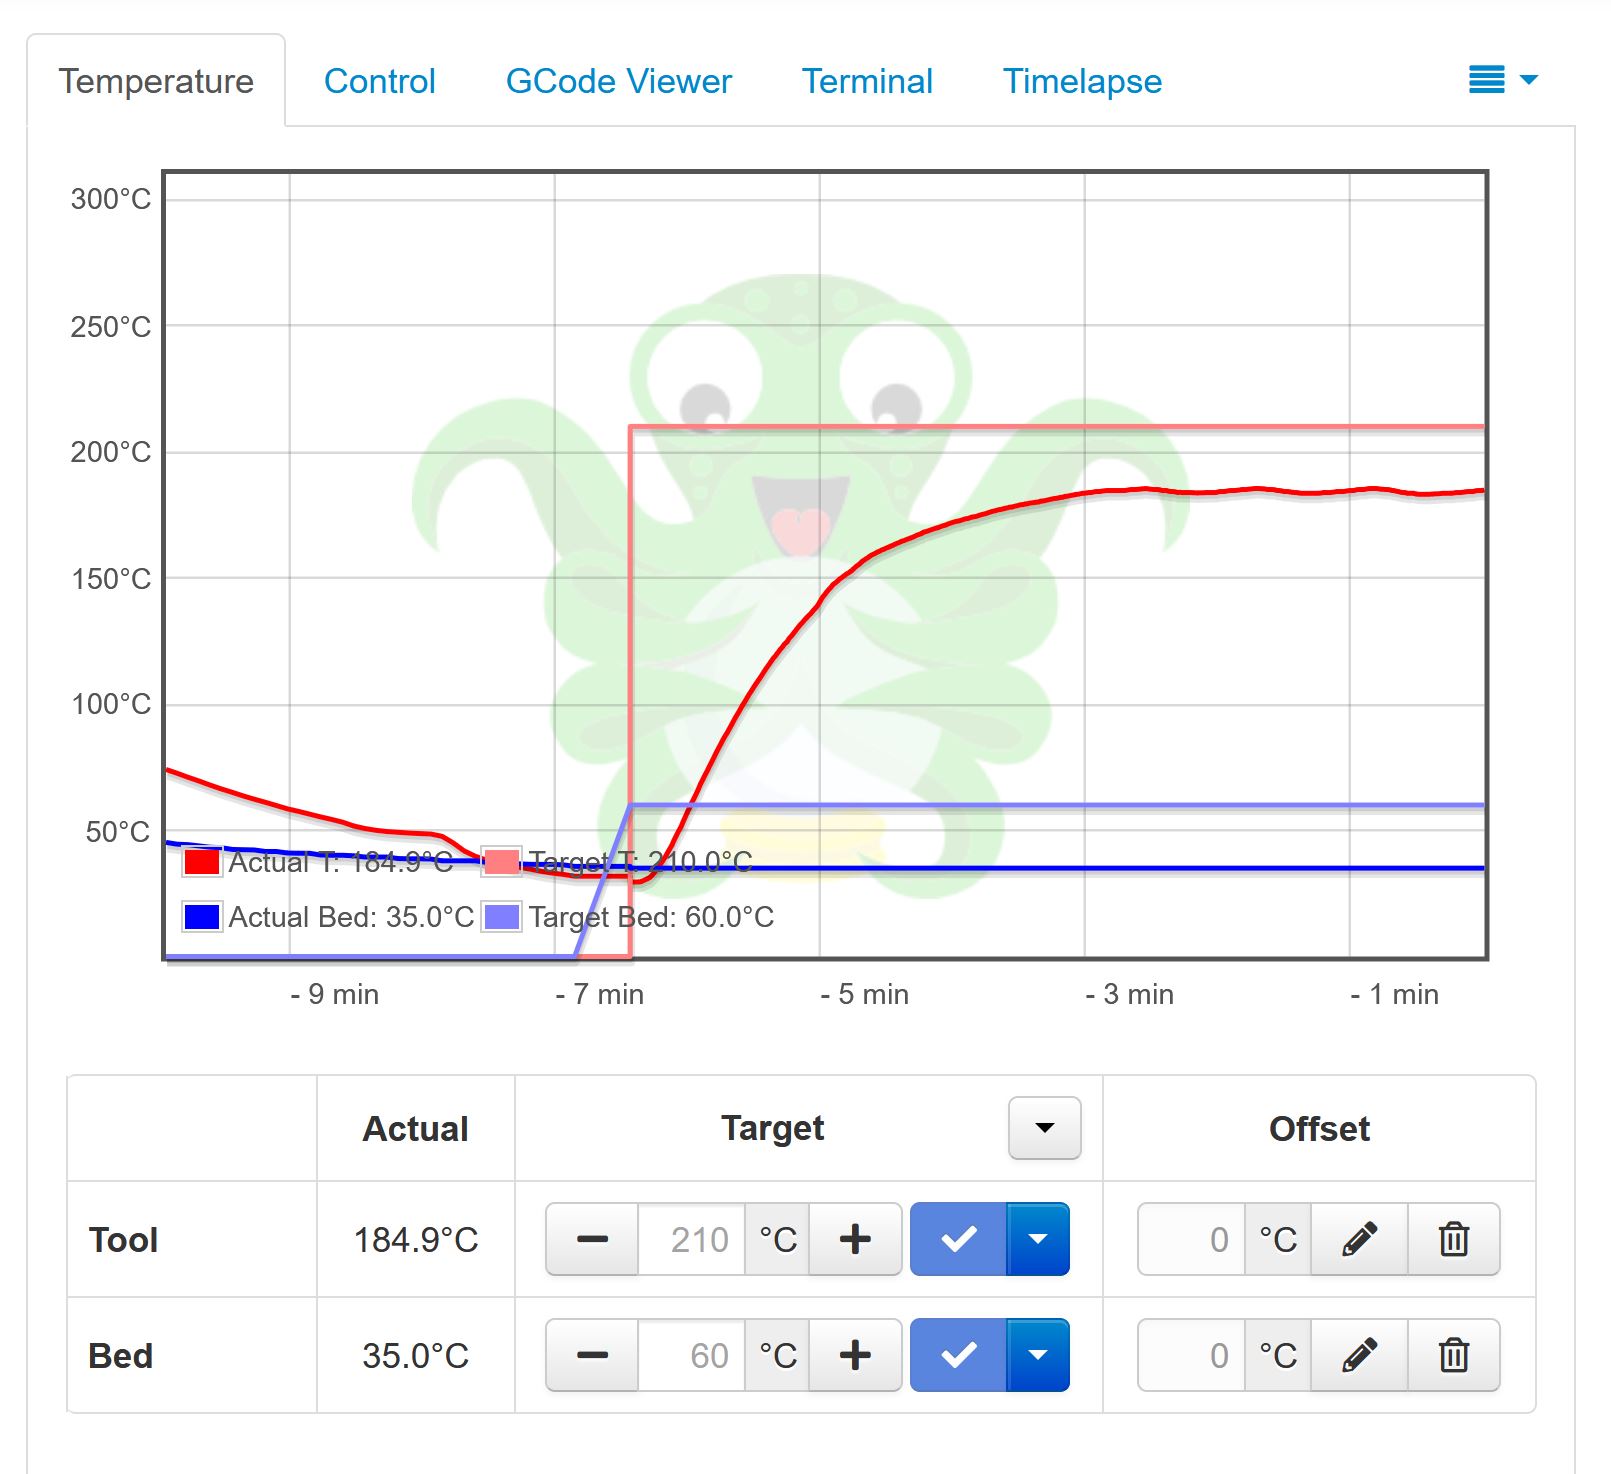The height and width of the screenshot is (1474, 1611).
Task: Increase Bed target with plus button
Action: tap(855, 1355)
